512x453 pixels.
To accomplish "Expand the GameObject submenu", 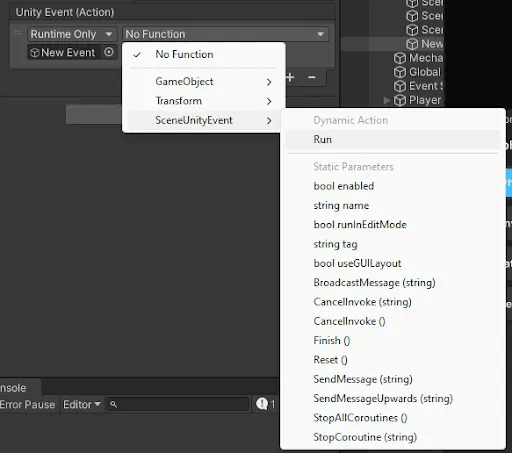I will (204, 82).
